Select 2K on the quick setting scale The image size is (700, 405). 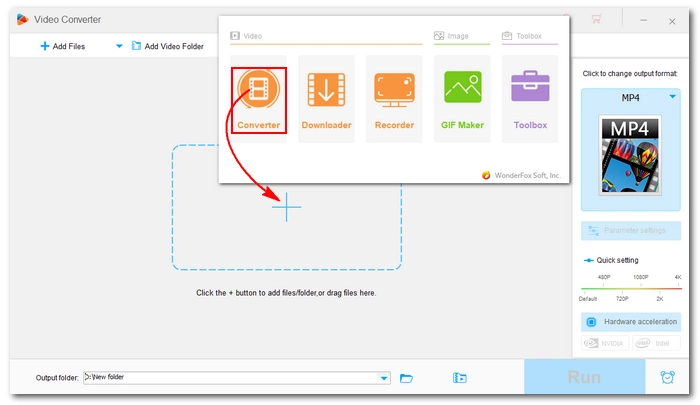(659, 299)
